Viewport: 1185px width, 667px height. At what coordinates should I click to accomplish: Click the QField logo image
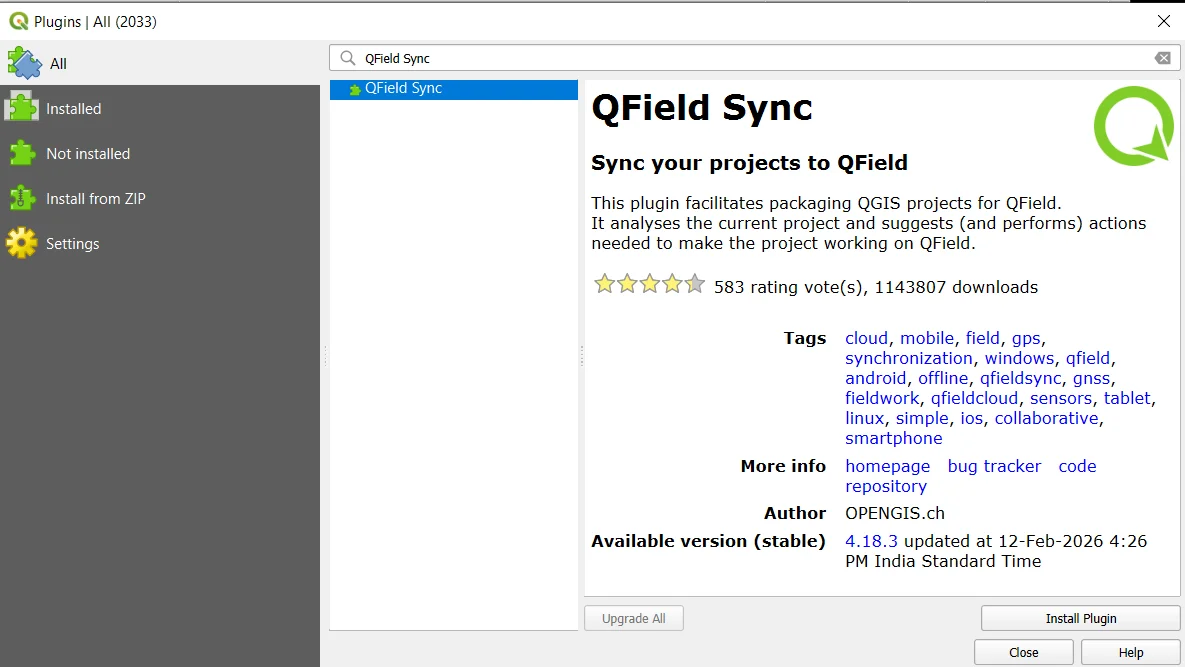1135,127
